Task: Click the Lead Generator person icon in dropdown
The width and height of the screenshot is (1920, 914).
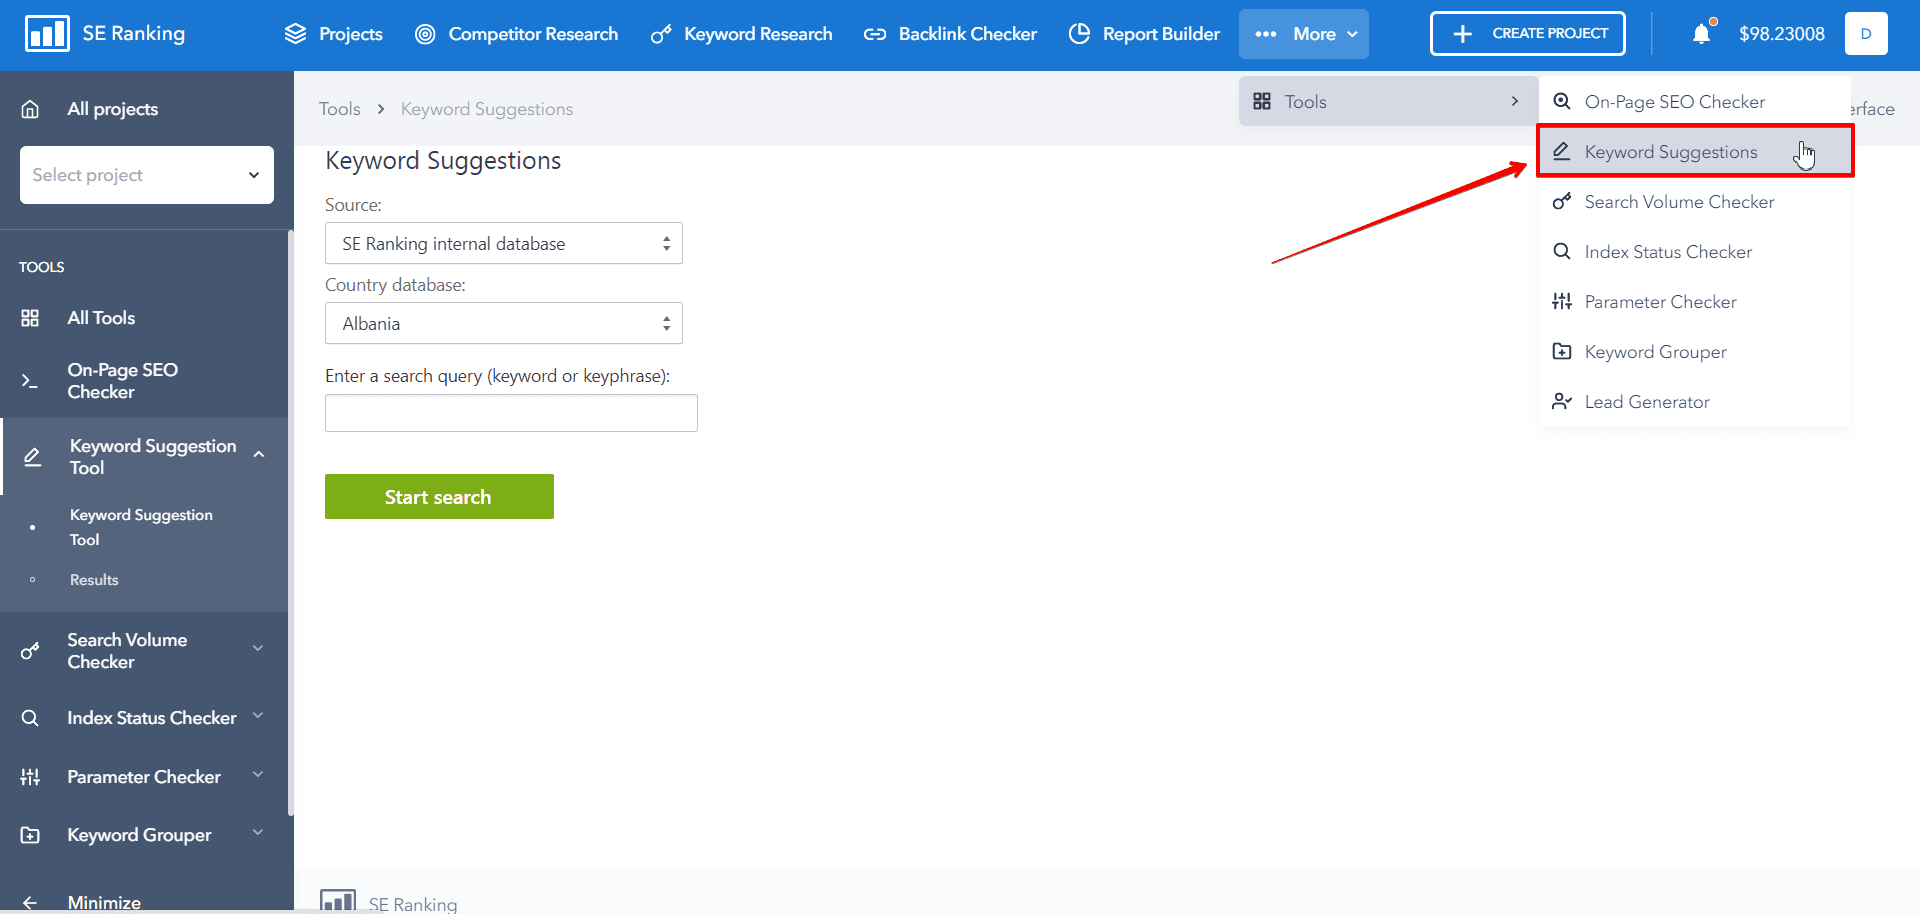Action: [x=1562, y=401]
